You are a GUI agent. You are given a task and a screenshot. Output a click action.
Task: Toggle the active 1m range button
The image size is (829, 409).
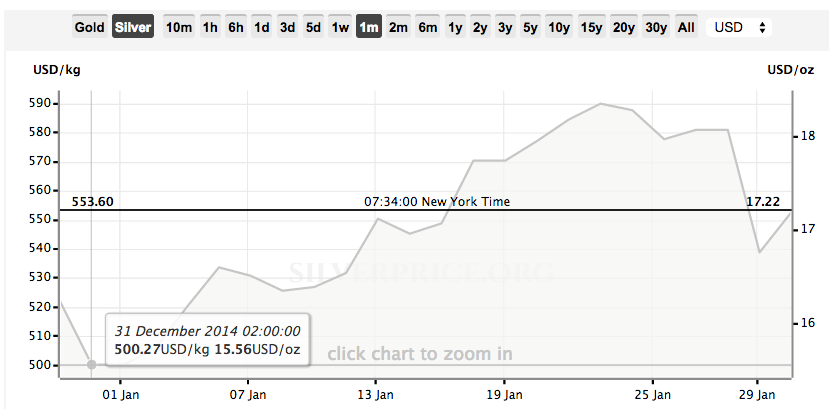click(x=369, y=26)
